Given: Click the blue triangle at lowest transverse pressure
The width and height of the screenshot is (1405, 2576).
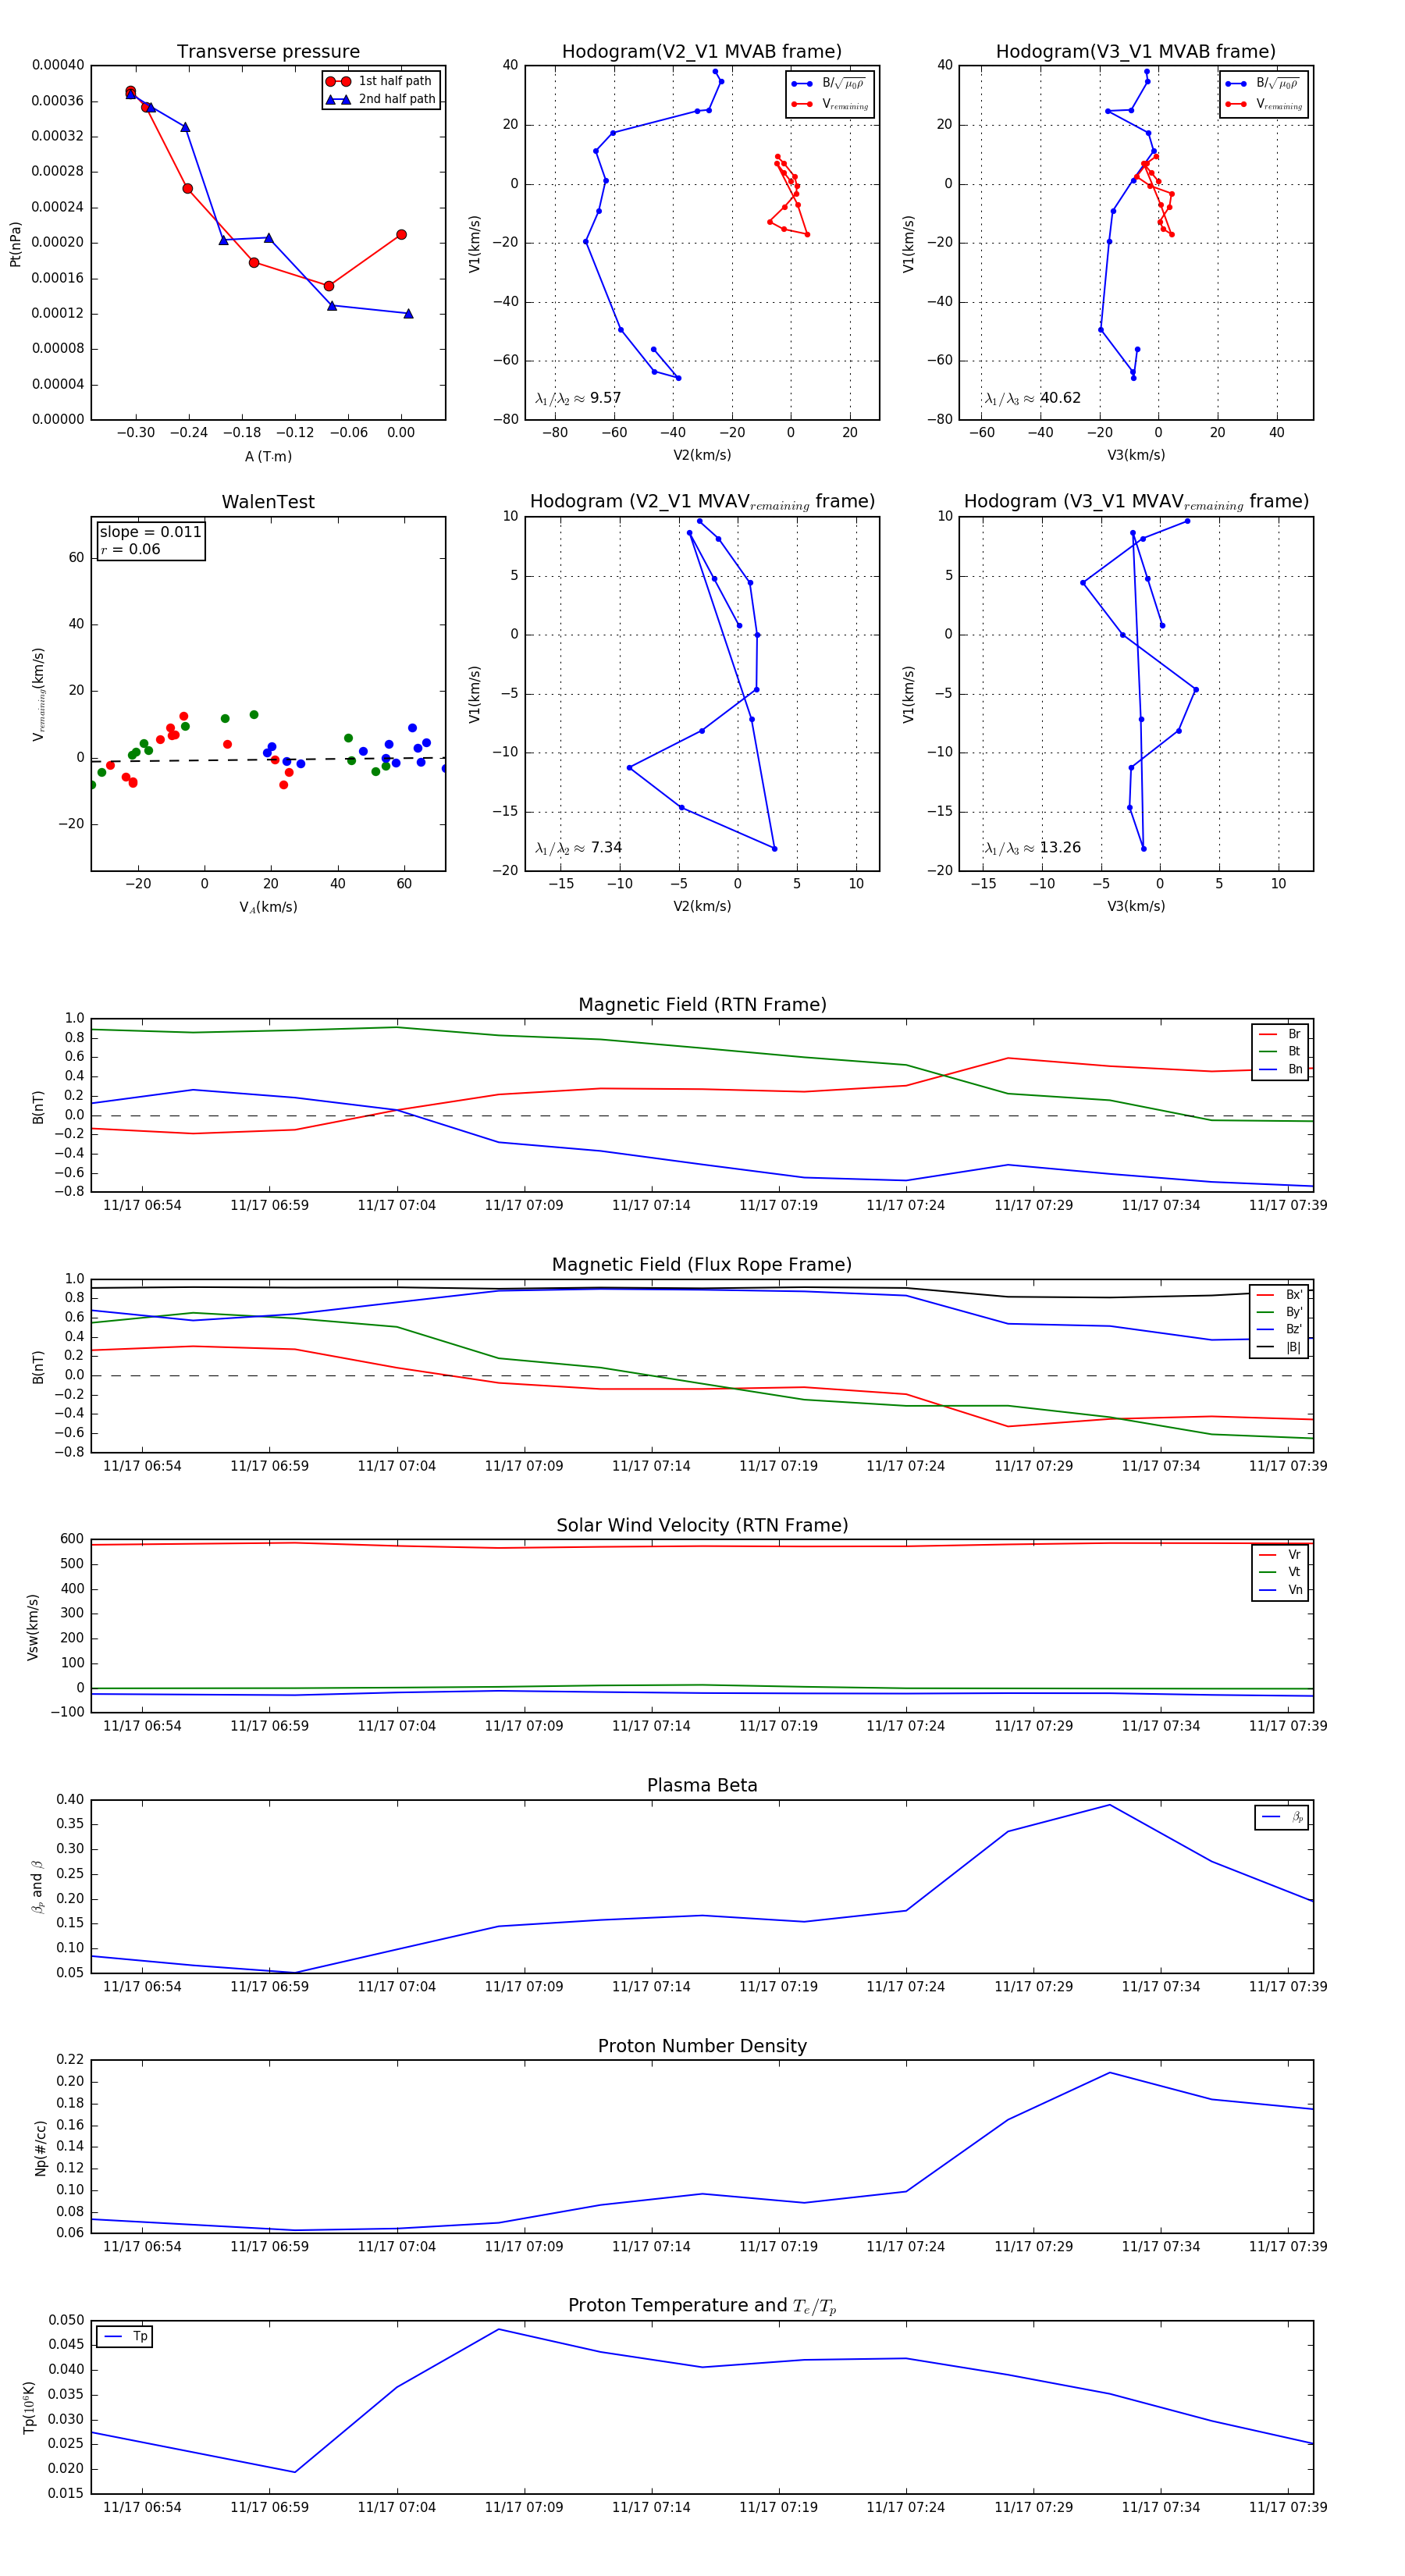Looking at the screenshot, I should (x=408, y=314).
